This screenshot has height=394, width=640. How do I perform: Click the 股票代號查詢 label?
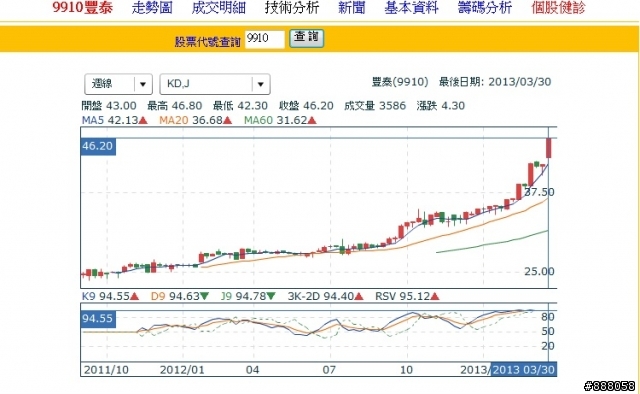coord(208,42)
